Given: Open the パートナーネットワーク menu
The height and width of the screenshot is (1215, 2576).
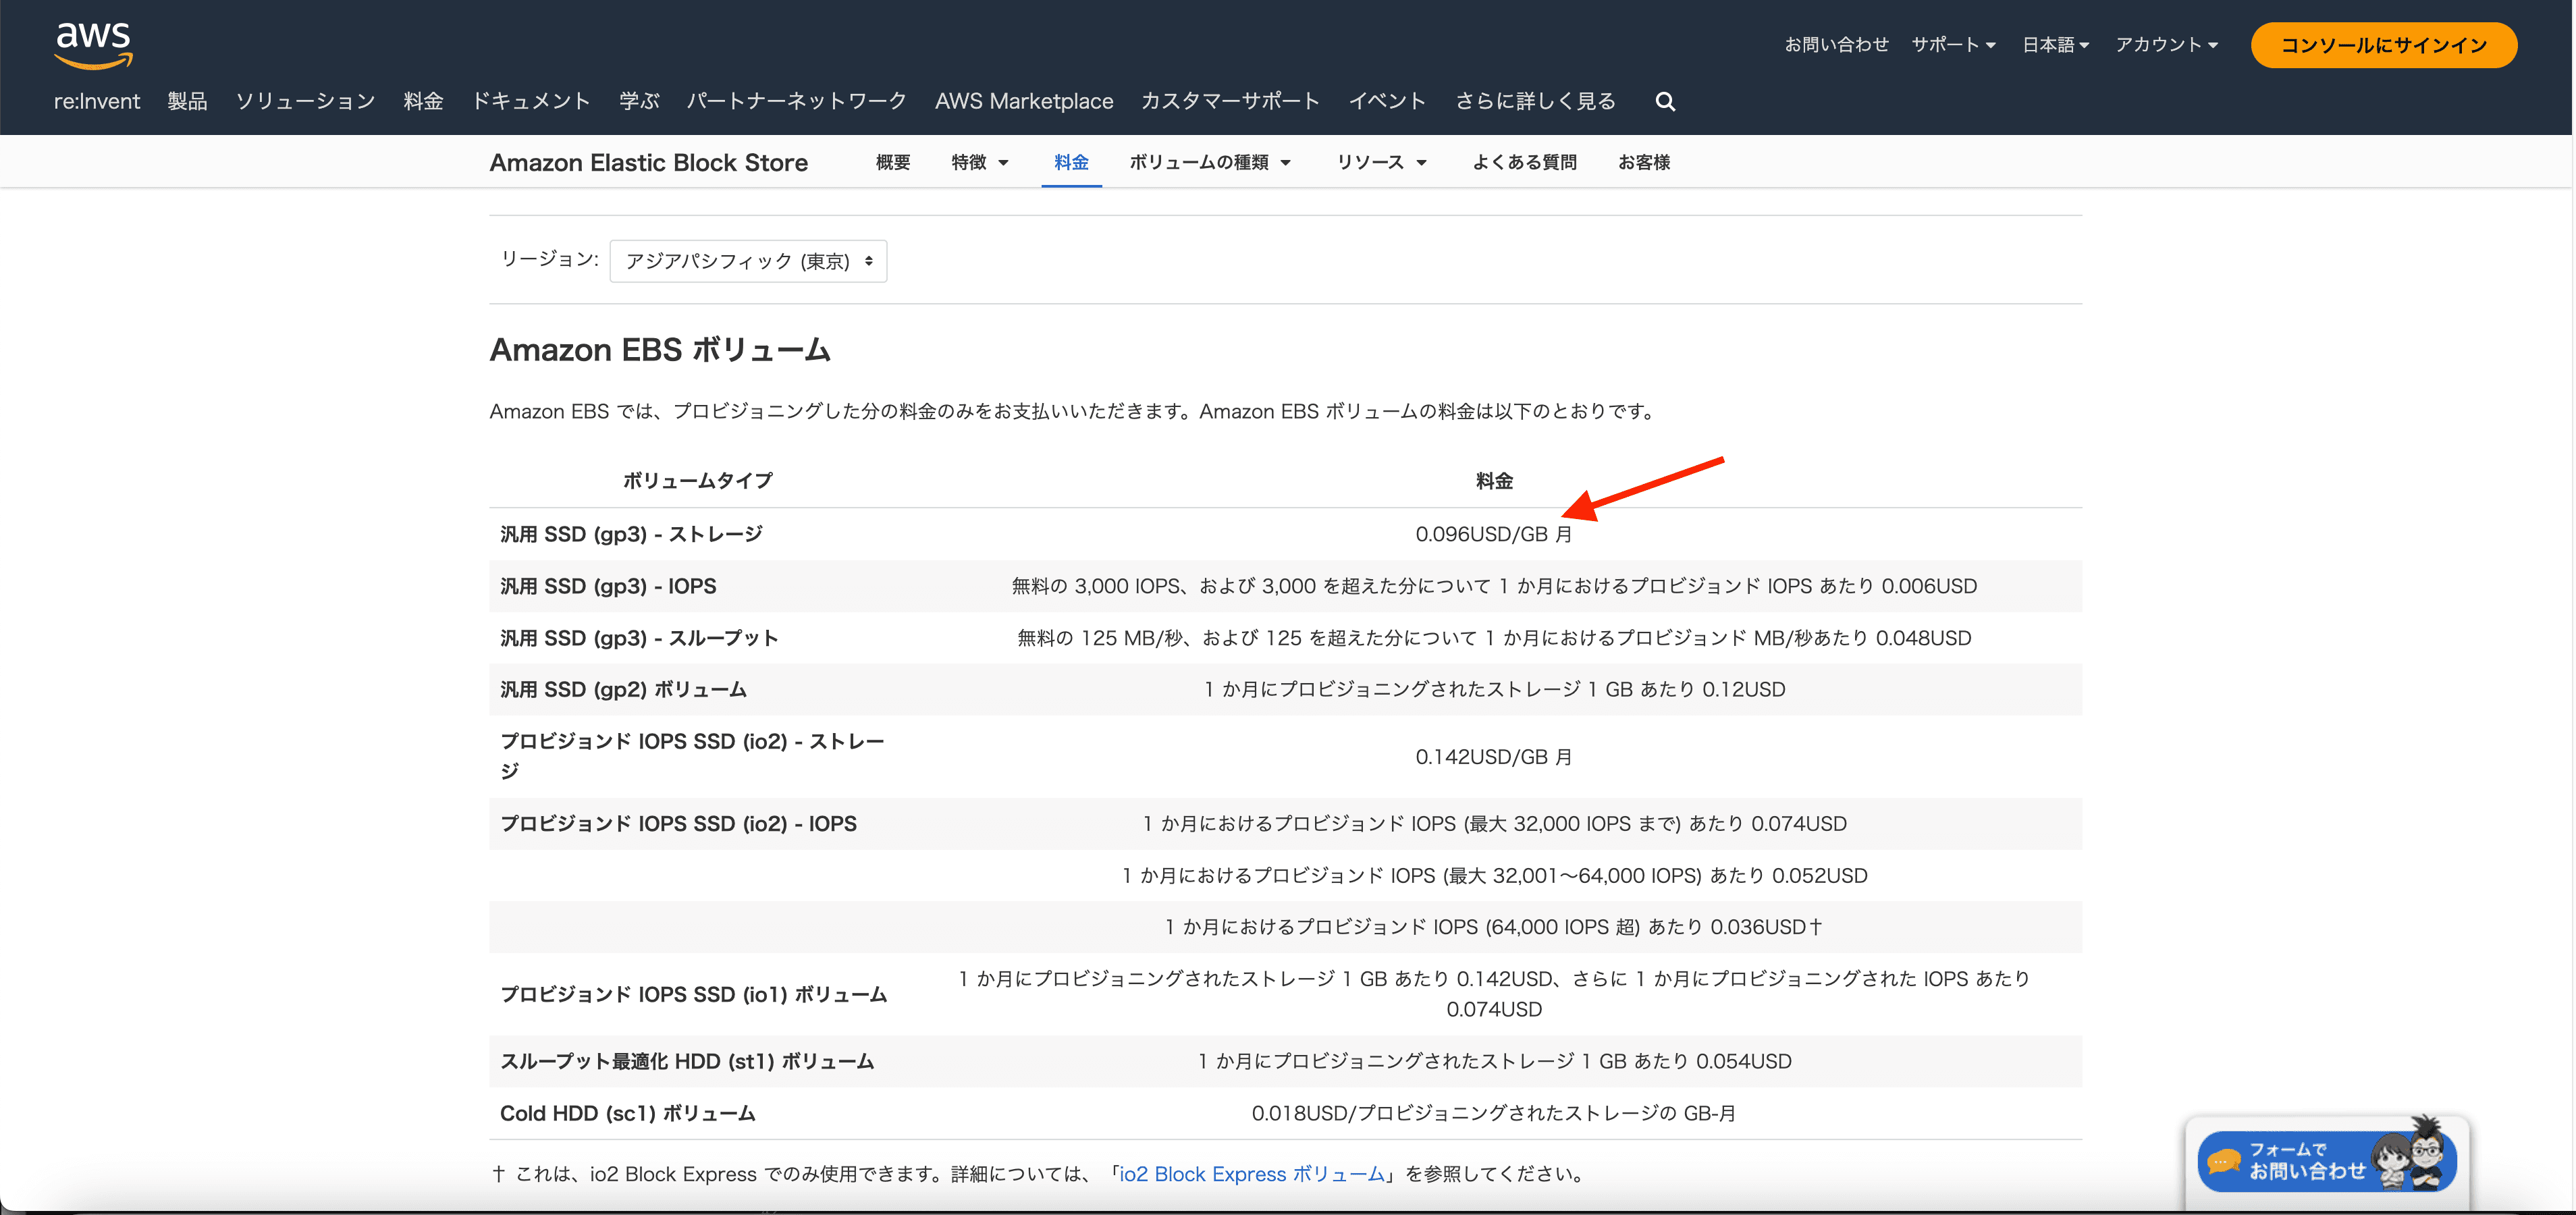Looking at the screenshot, I should [x=796, y=101].
